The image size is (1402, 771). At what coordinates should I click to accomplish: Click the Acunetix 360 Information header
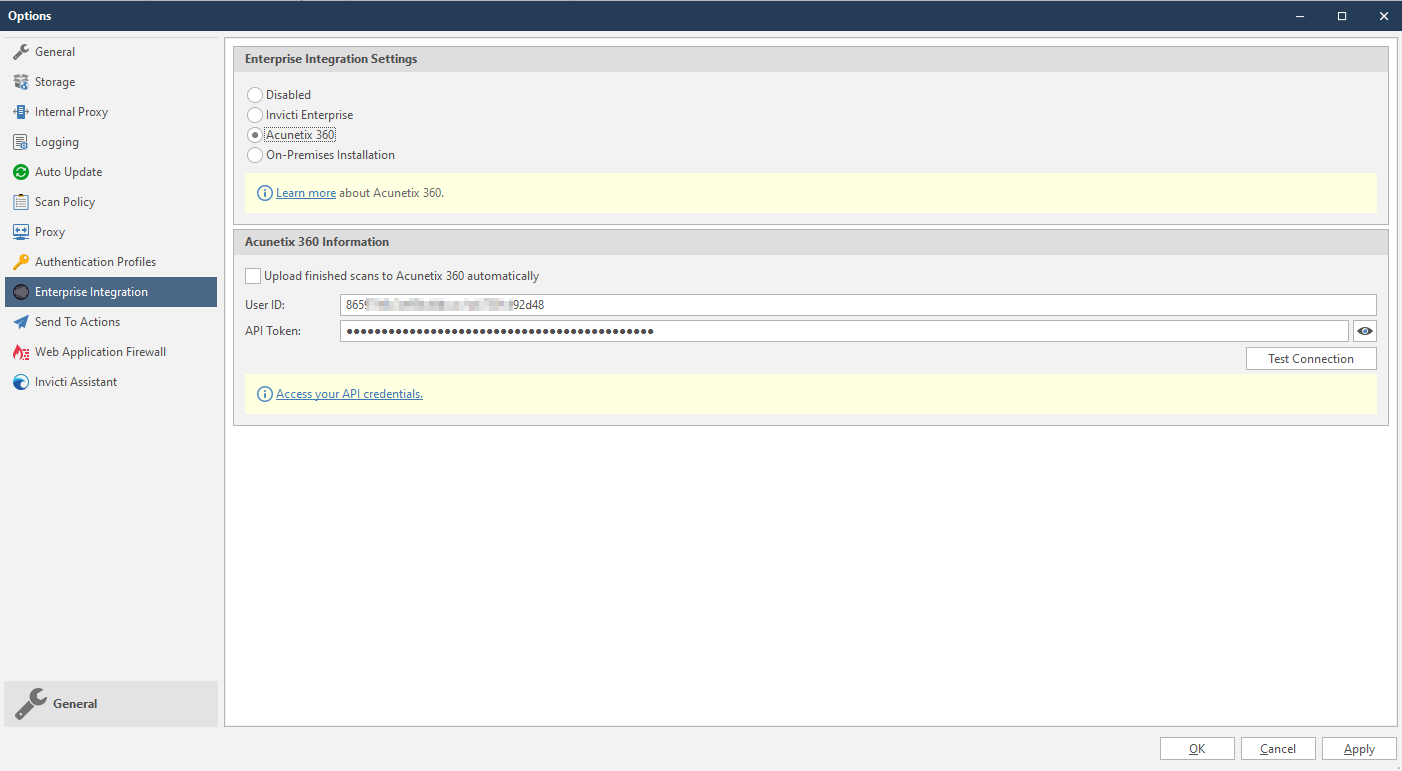pos(811,242)
